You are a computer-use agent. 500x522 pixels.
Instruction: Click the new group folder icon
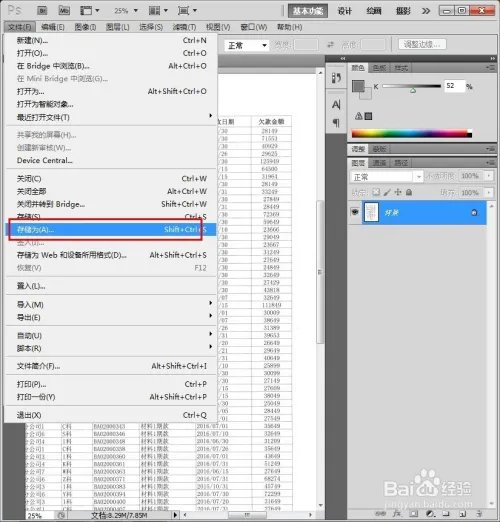click(446, 514)
